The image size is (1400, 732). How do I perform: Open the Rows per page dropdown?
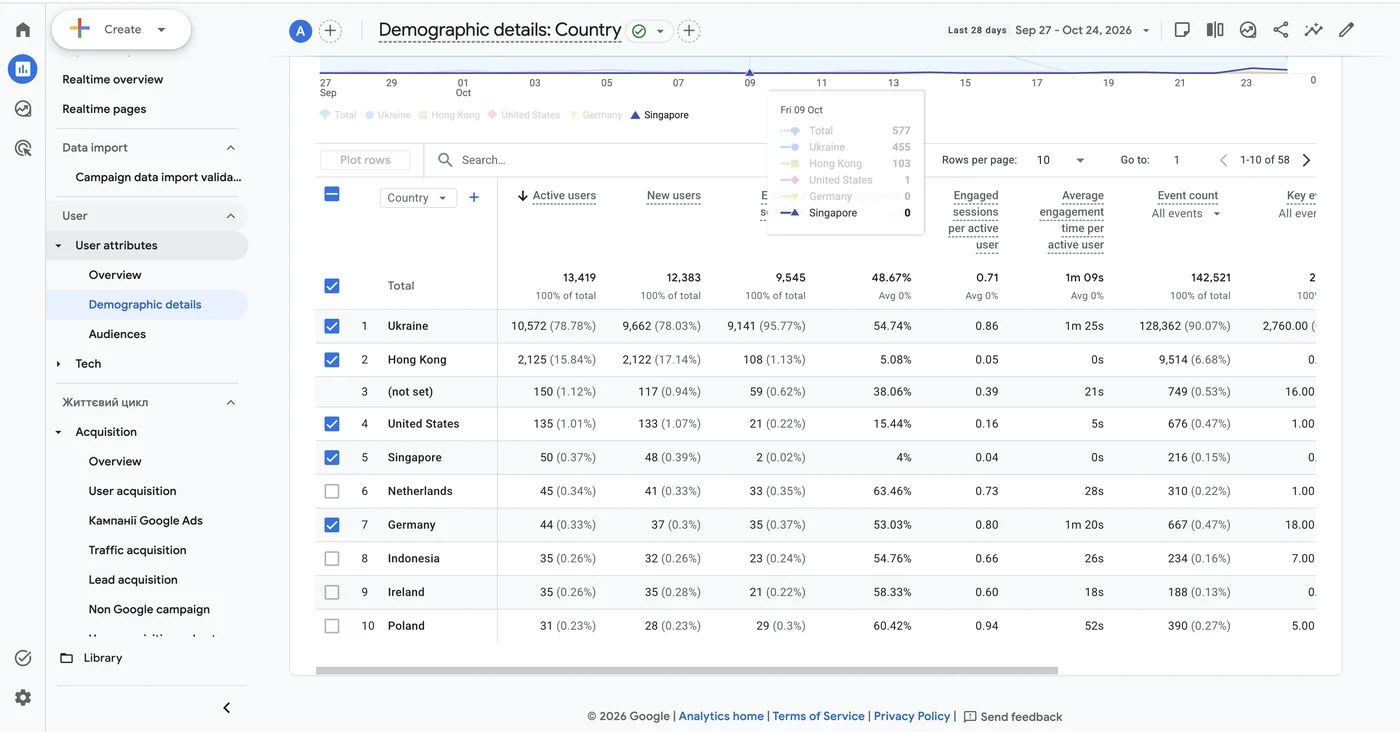click(x=1061, y=160)
